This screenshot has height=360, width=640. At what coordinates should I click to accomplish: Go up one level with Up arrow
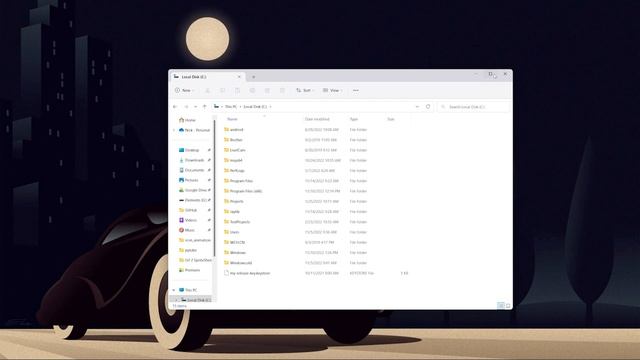pos(204,107)
